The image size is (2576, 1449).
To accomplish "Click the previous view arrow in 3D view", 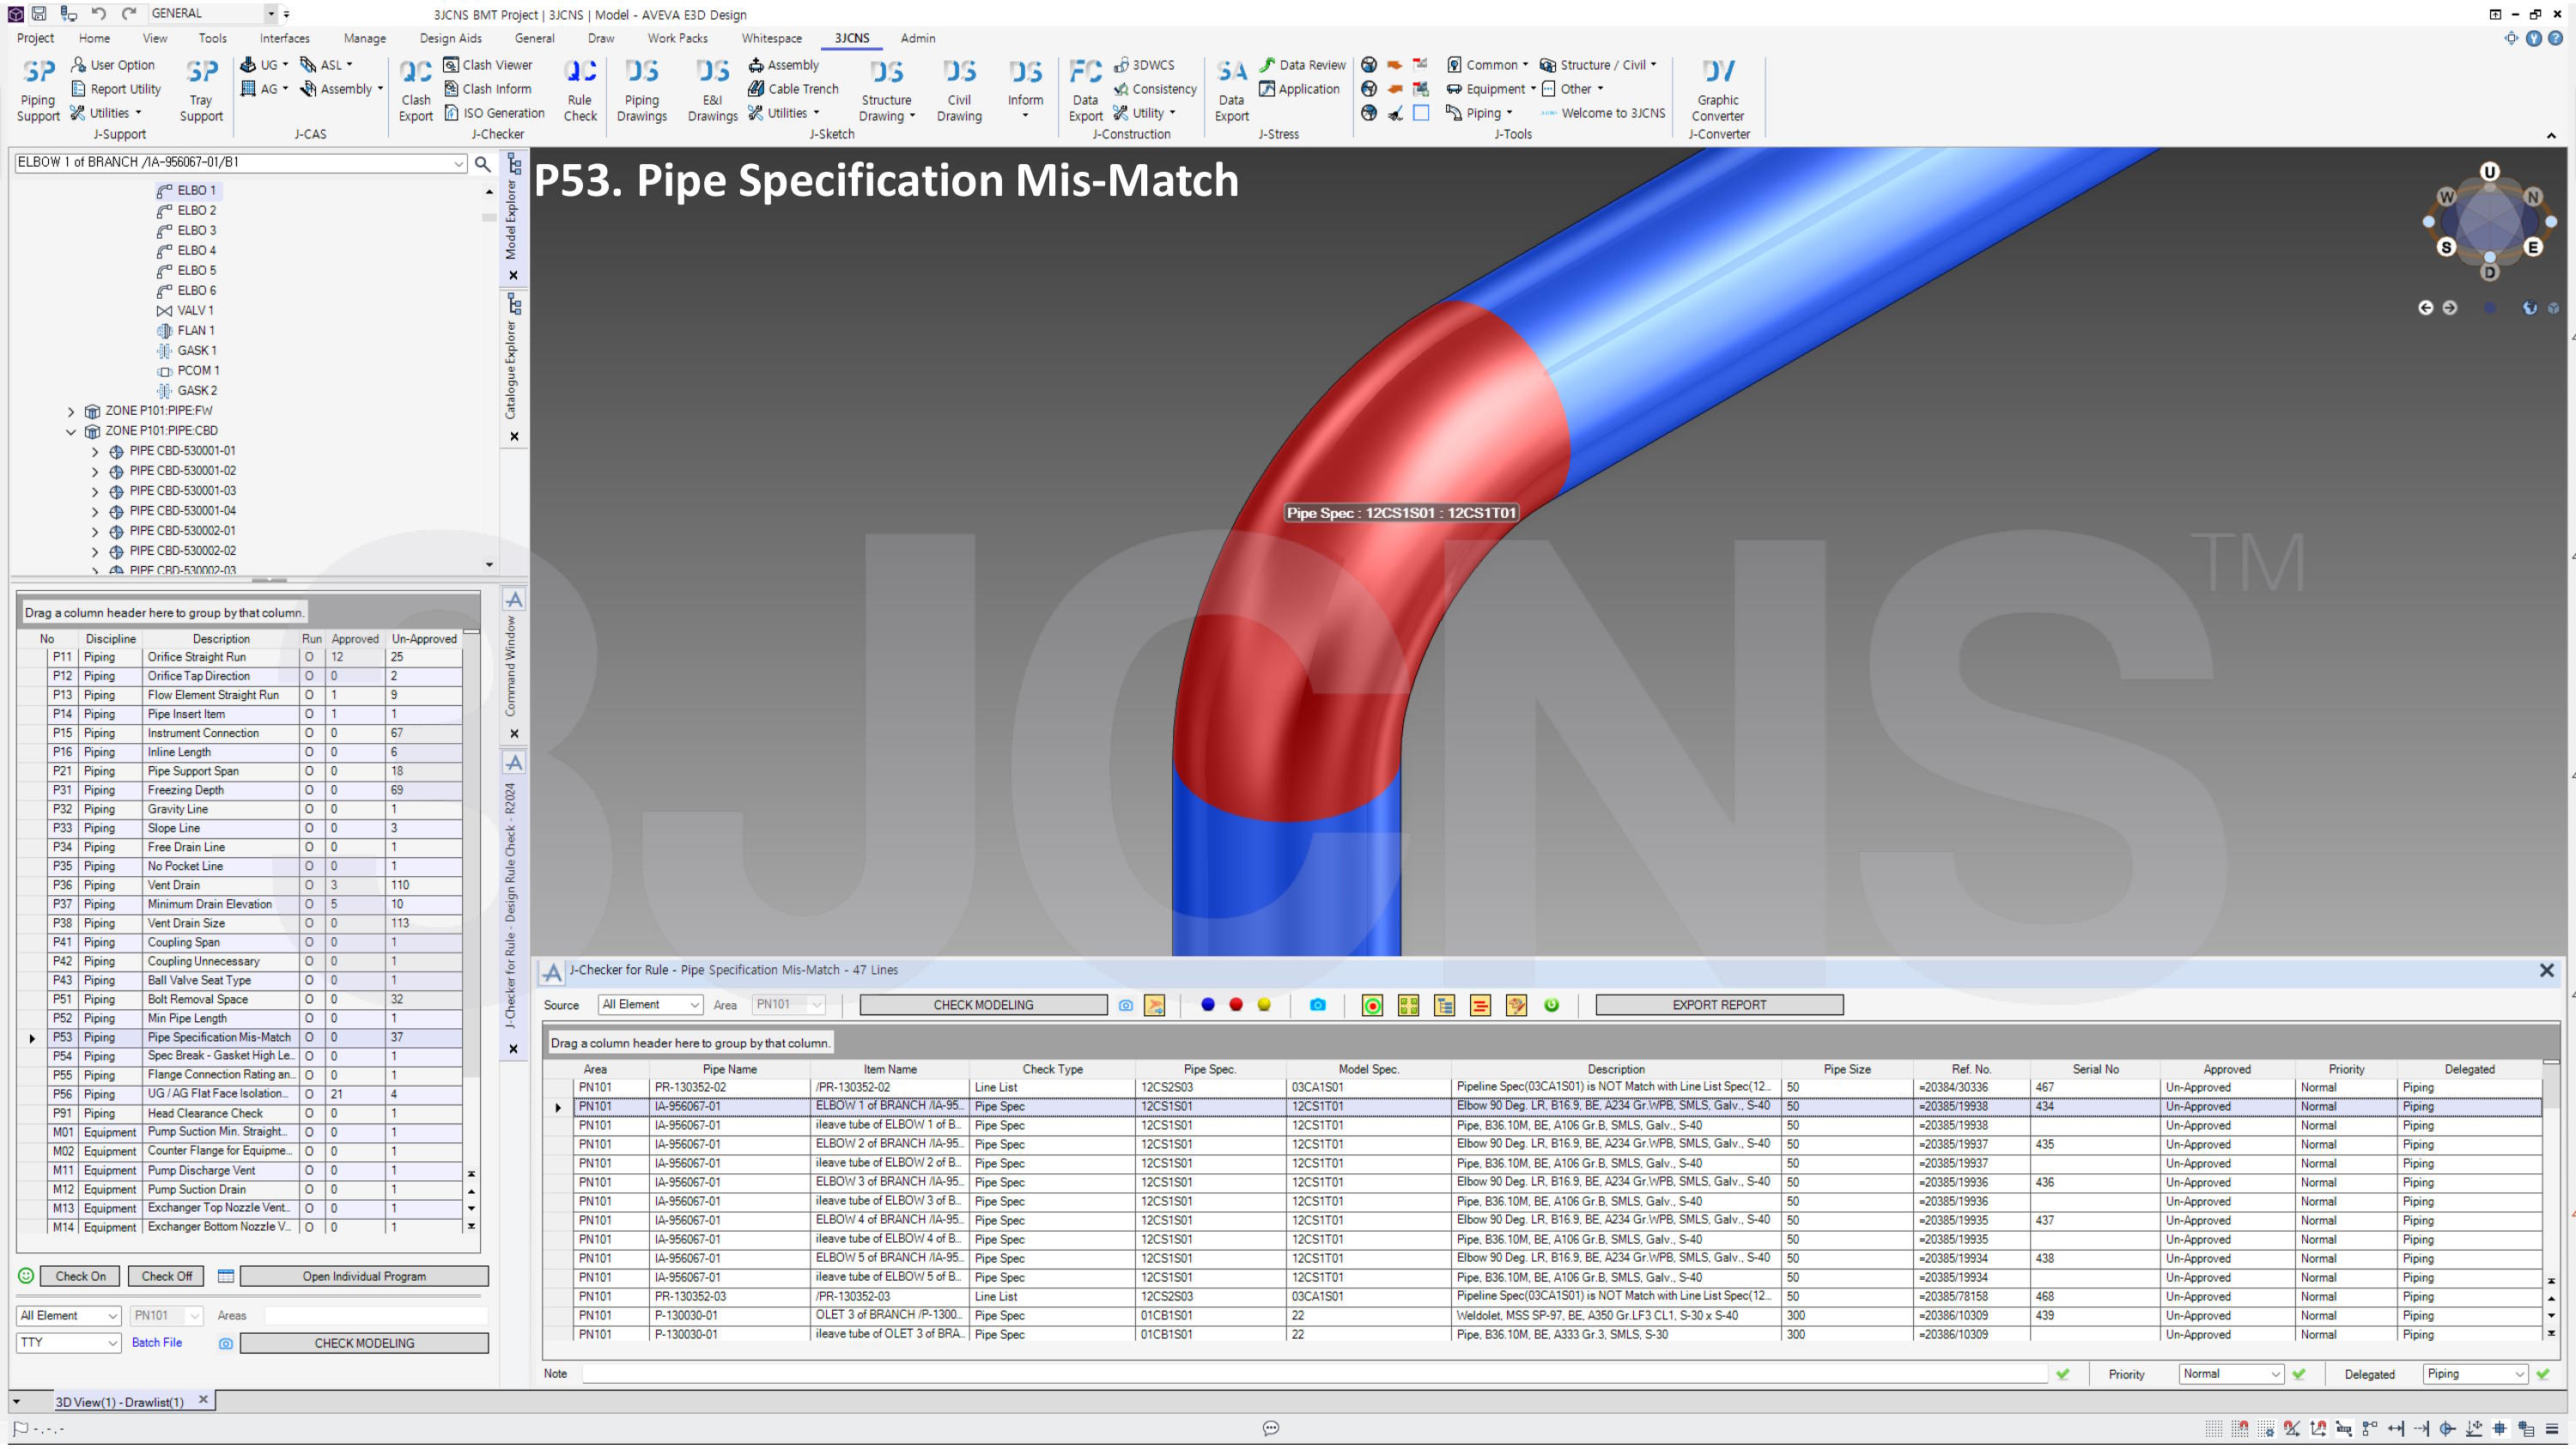I will (x=2425, y=308).
